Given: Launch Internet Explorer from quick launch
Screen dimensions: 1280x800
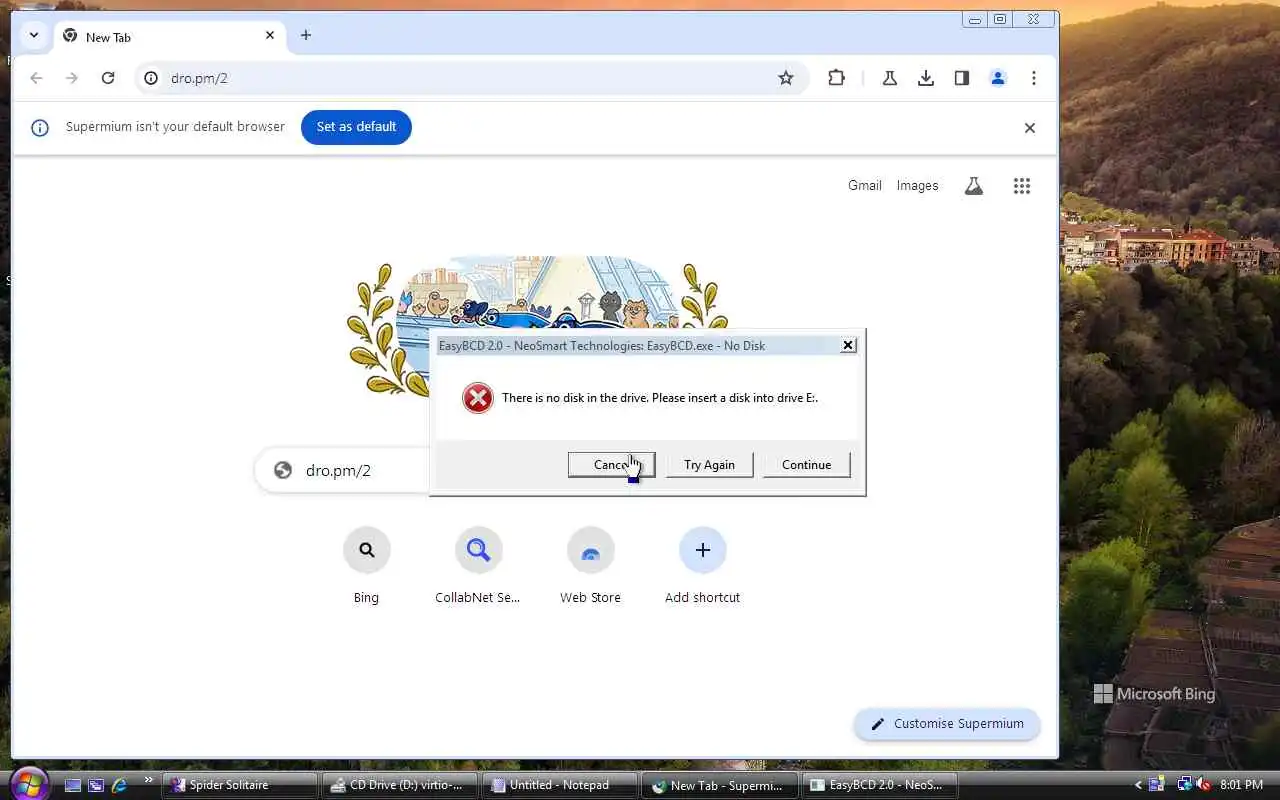Looking at the screenshot, I should coord(119,785).
